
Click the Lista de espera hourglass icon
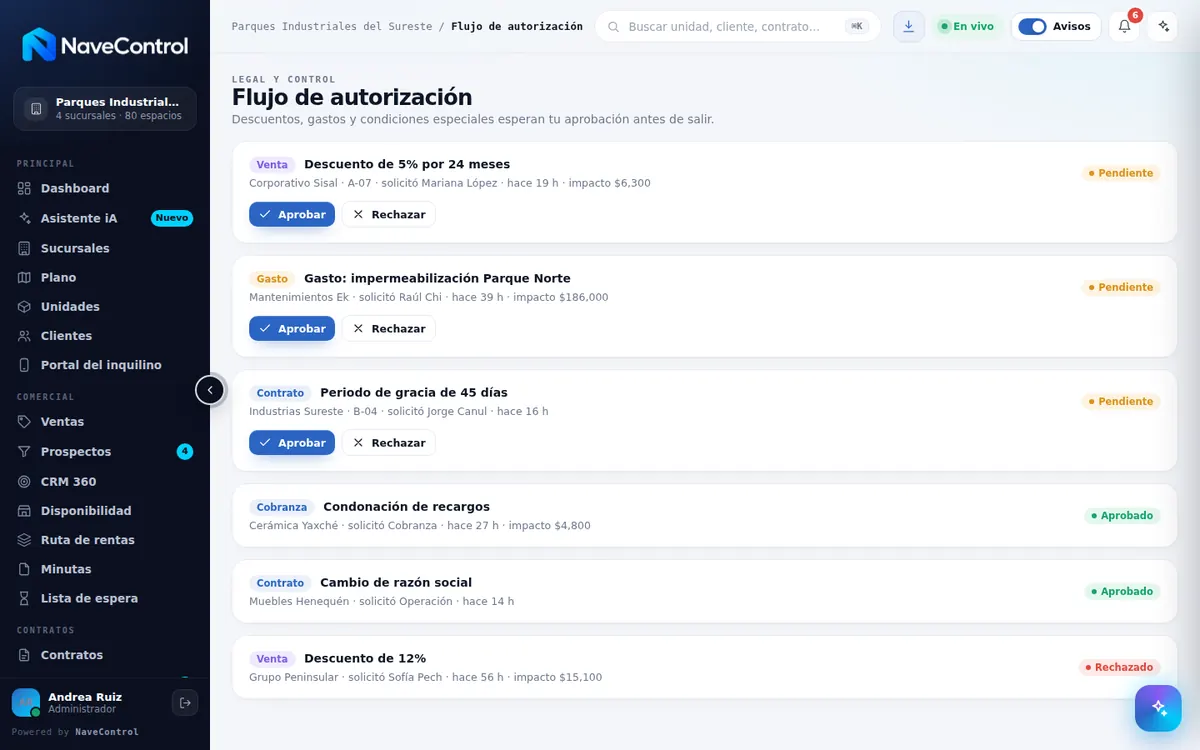coord(25,598)
